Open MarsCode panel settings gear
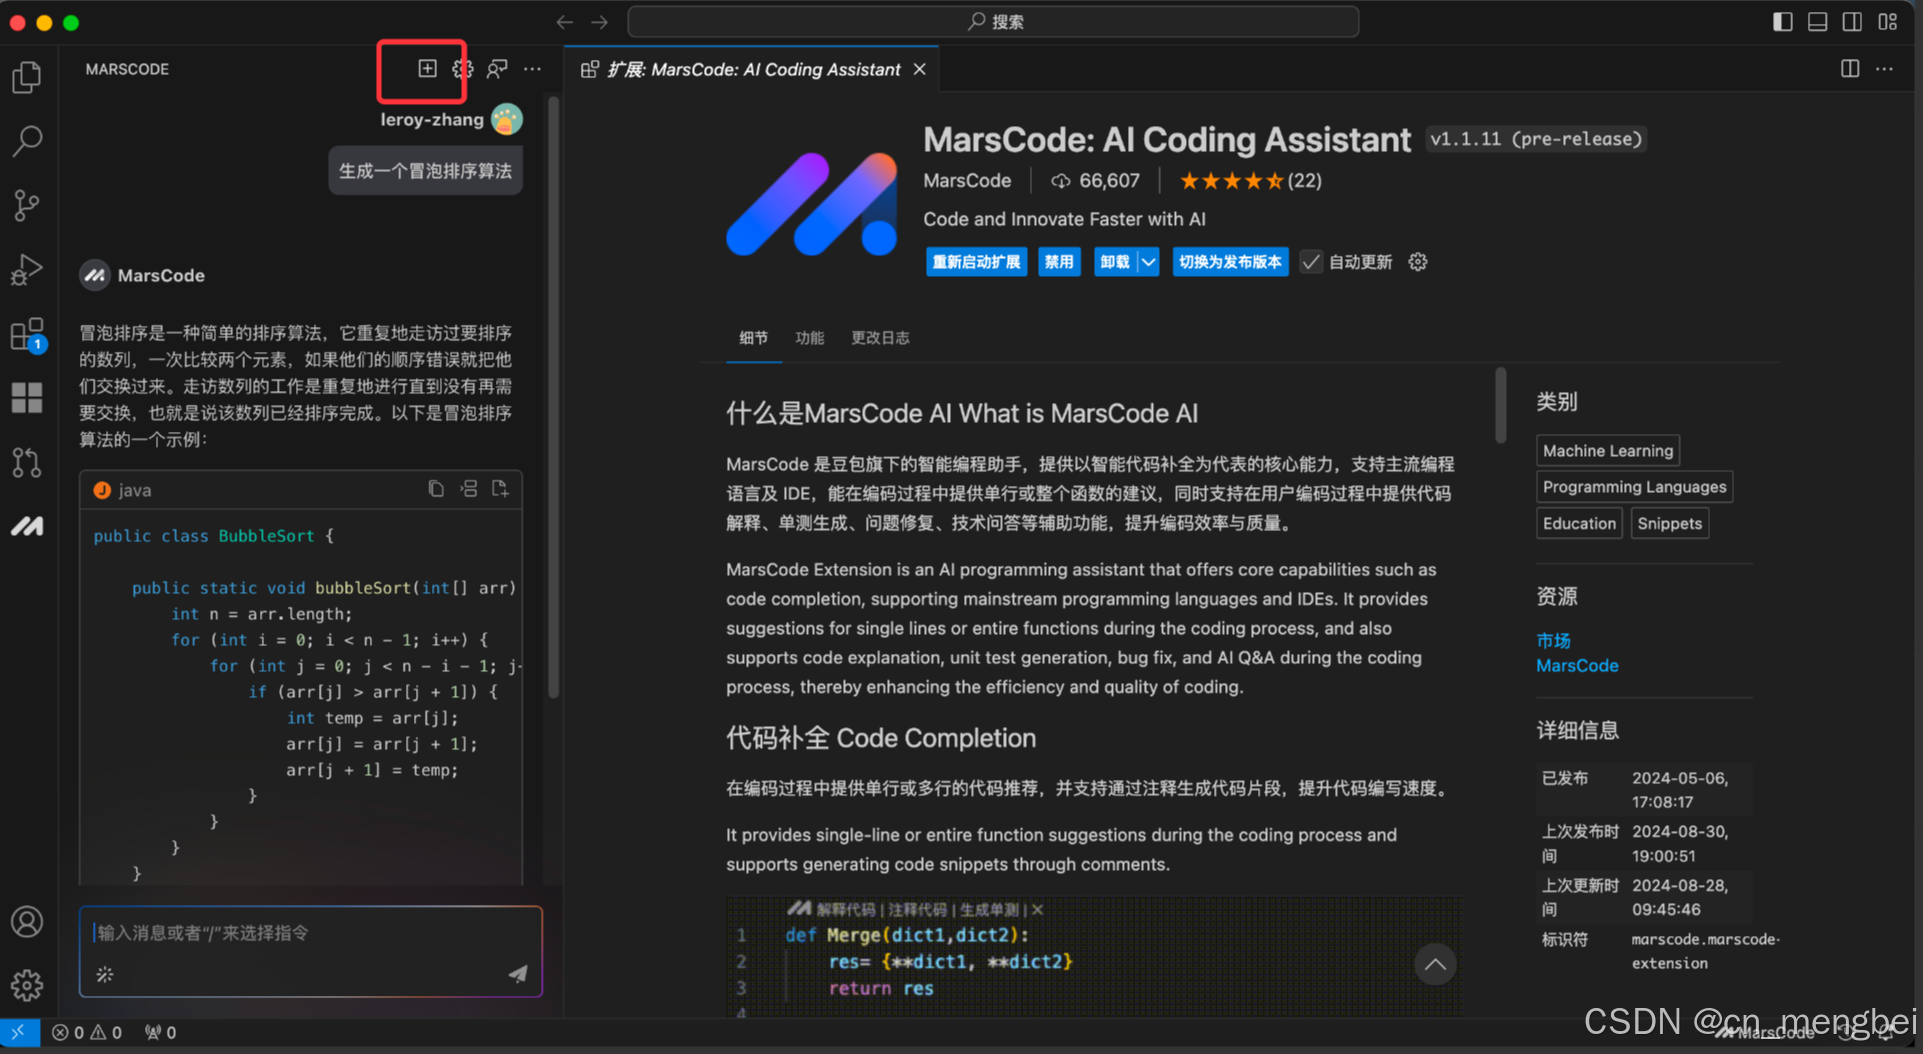 462,68
